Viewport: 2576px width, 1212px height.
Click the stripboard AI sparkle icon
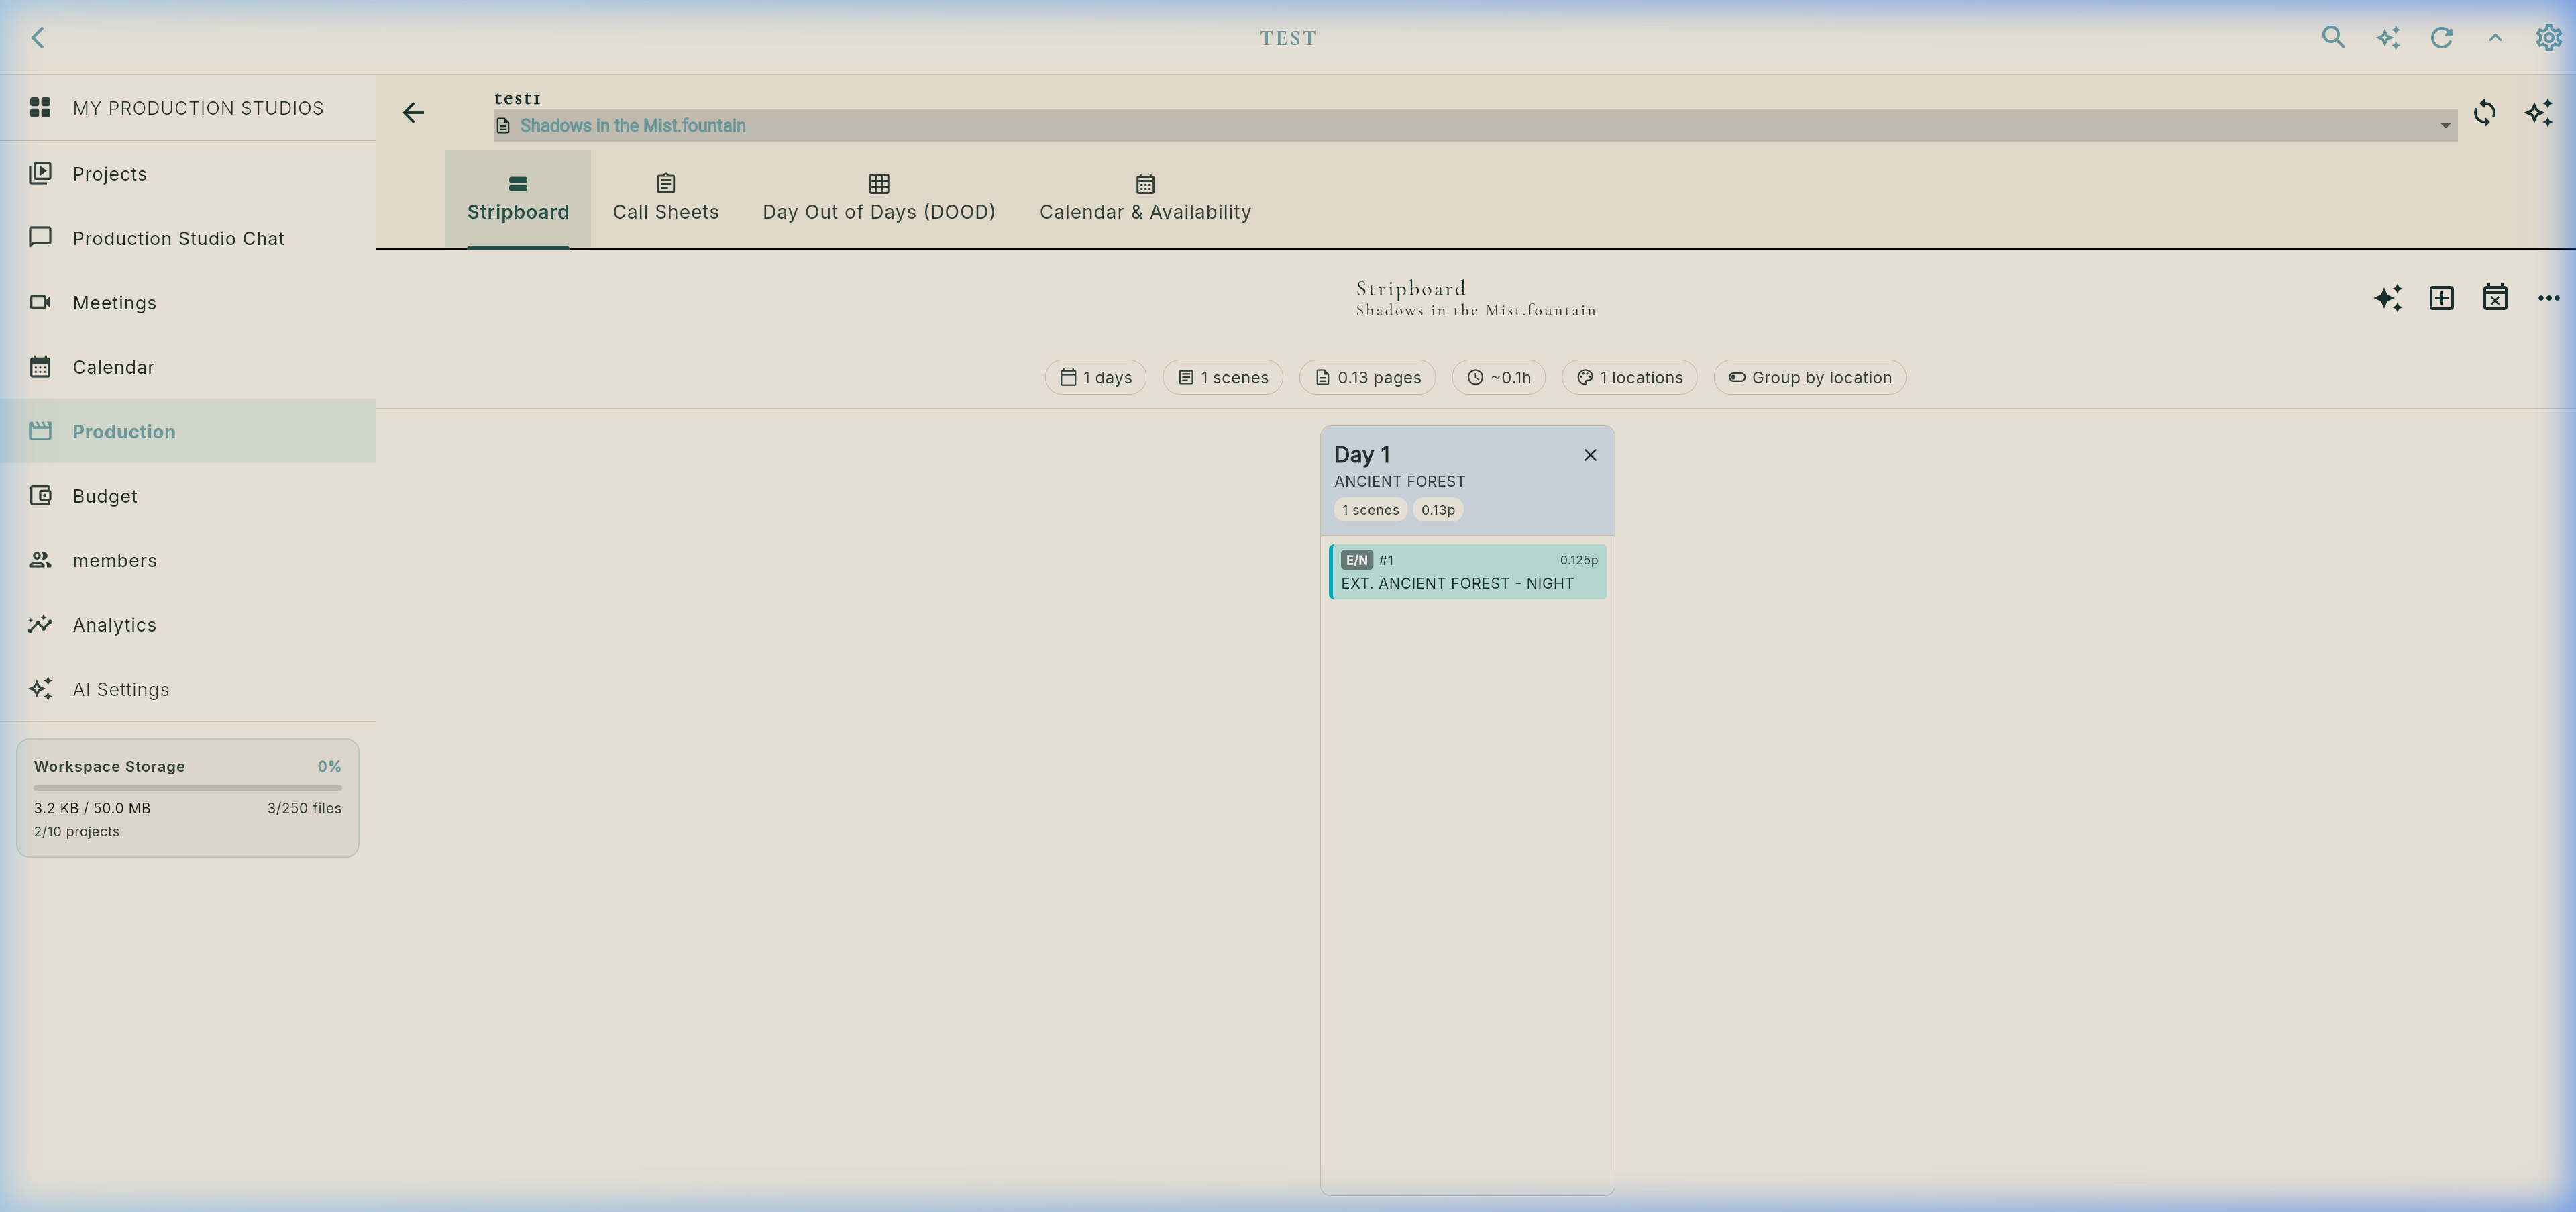point(2388,297)
